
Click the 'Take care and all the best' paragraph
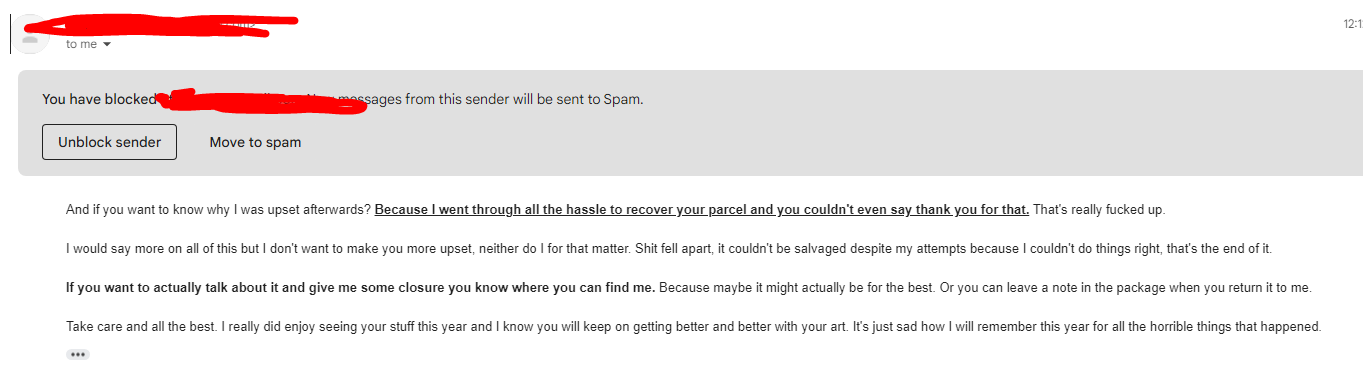(x=694, y=326)
